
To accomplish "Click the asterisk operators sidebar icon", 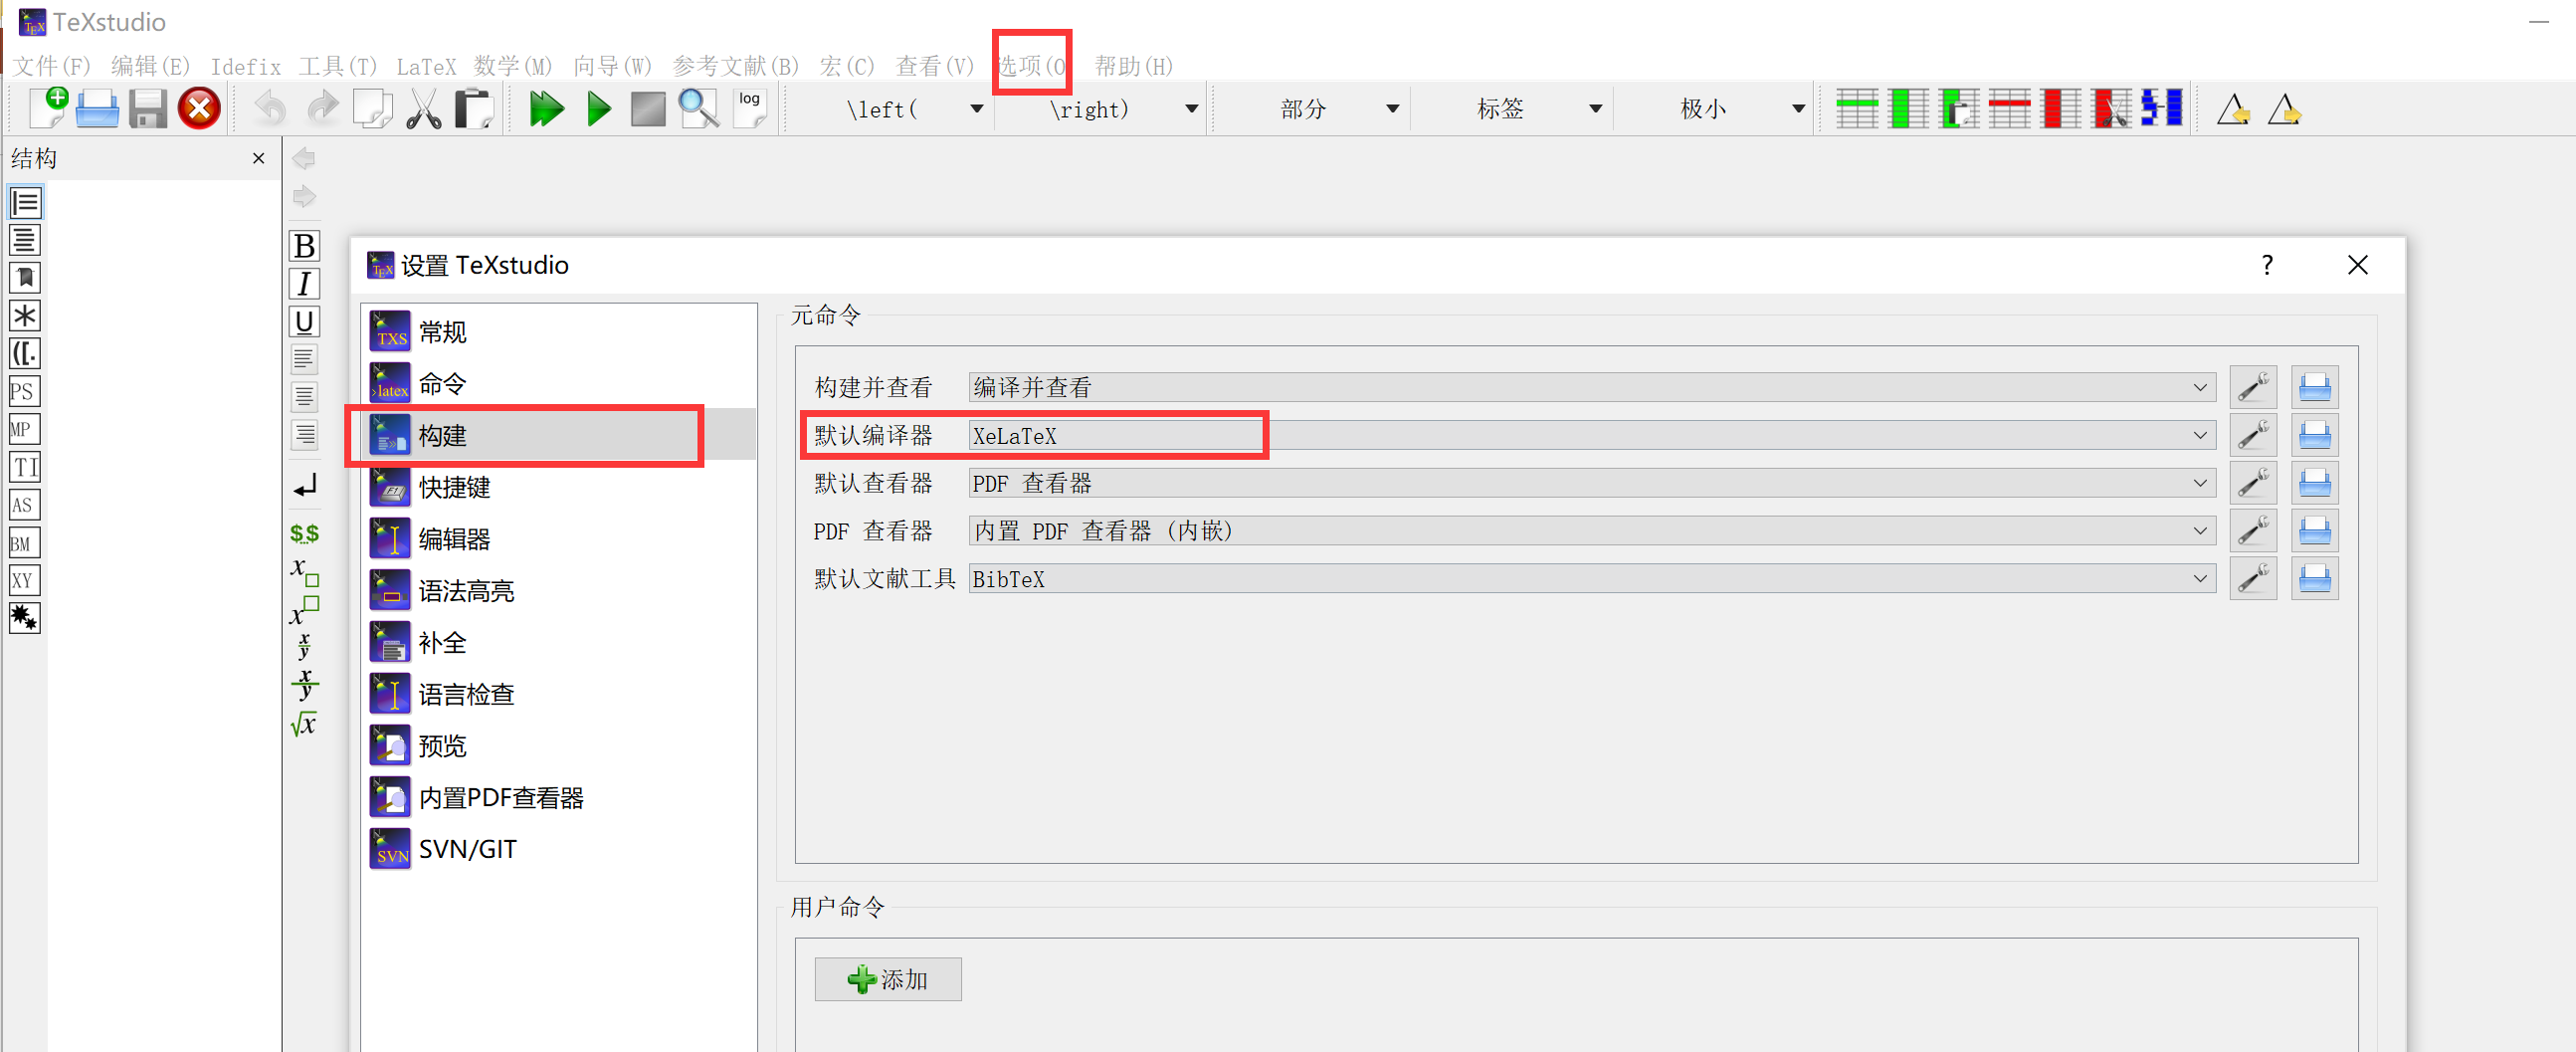I will (24, 316).
